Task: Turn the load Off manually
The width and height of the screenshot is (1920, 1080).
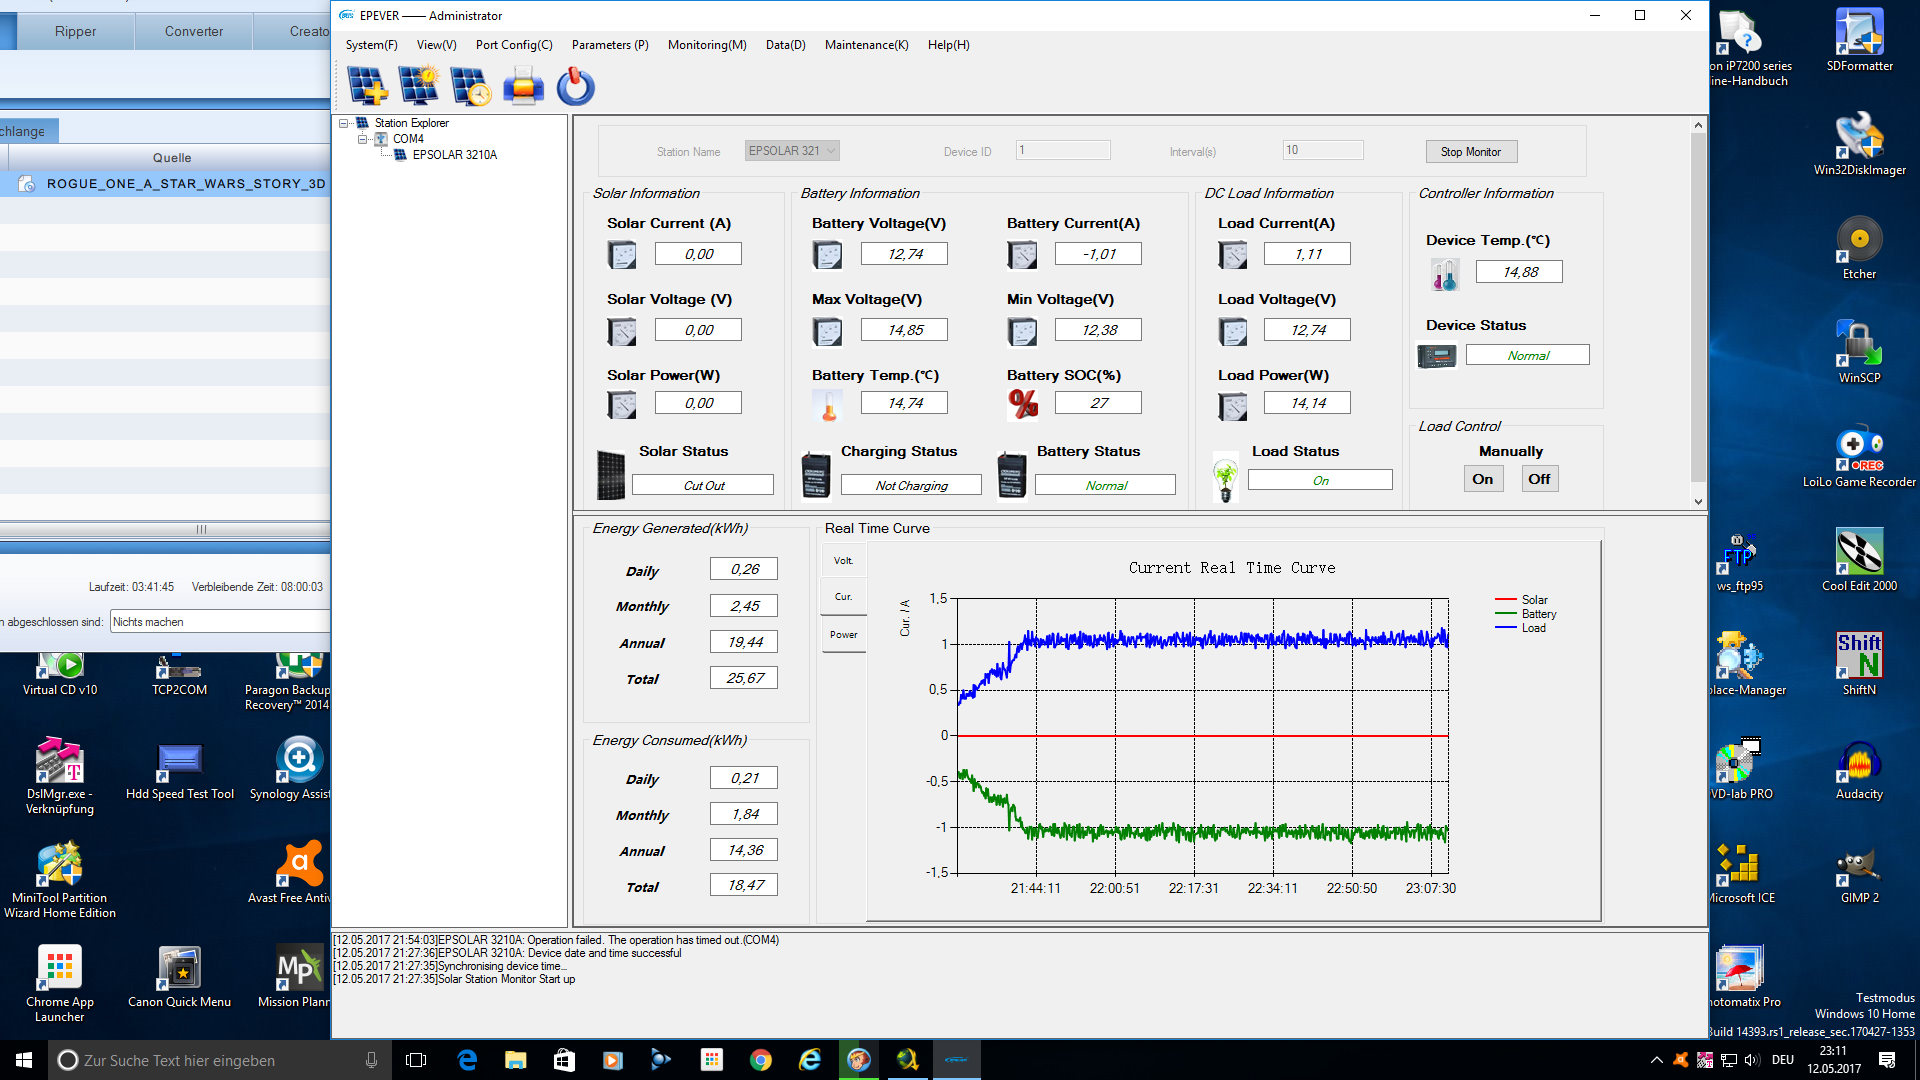Action: (1539, 479)
